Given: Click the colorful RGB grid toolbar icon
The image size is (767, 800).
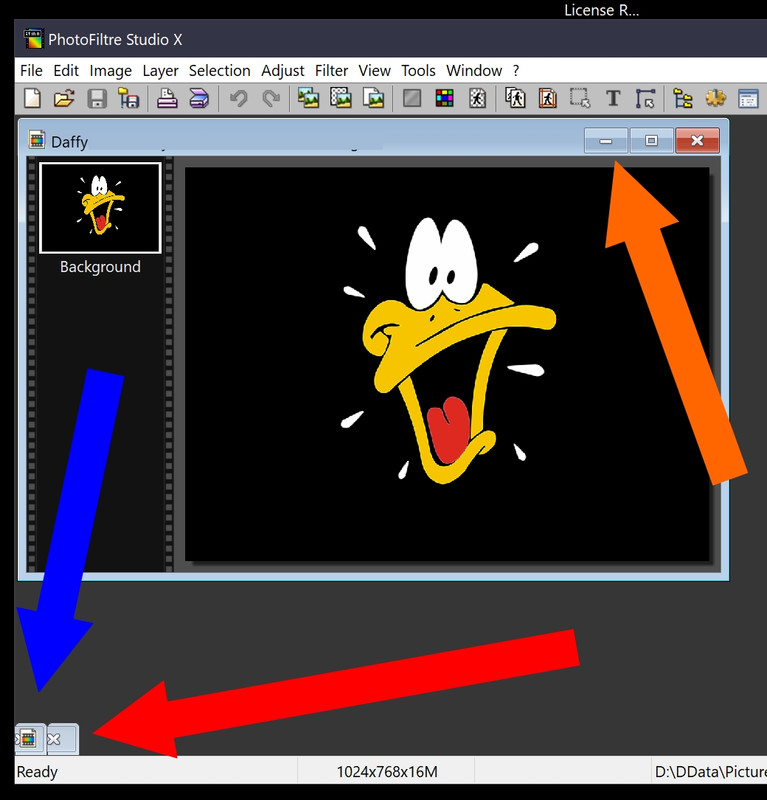Looking at the screenshot, I should 444,98.
